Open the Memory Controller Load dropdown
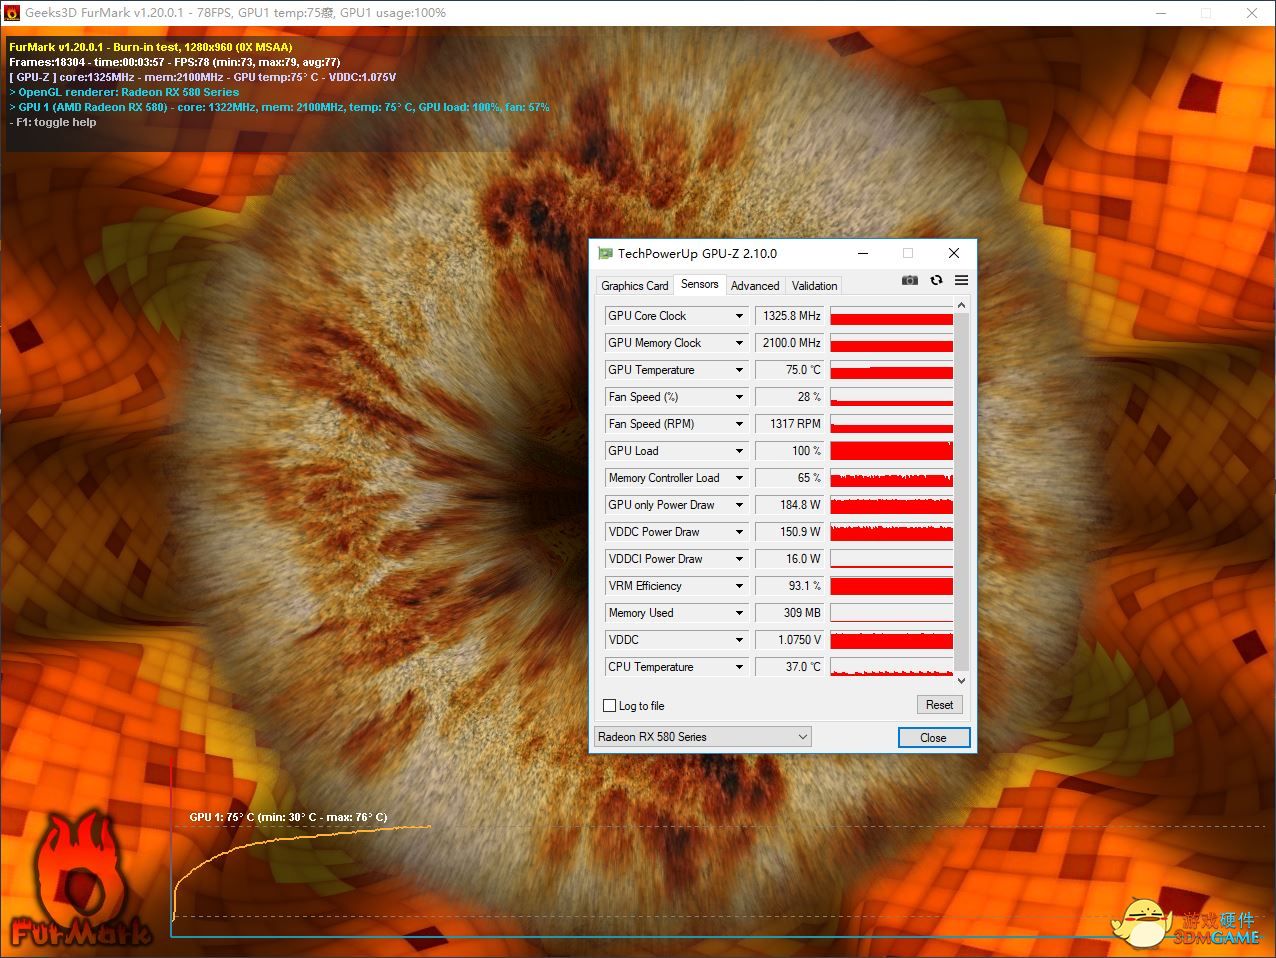Viewport: 1276px width, 958px height. tap(739, 478)
